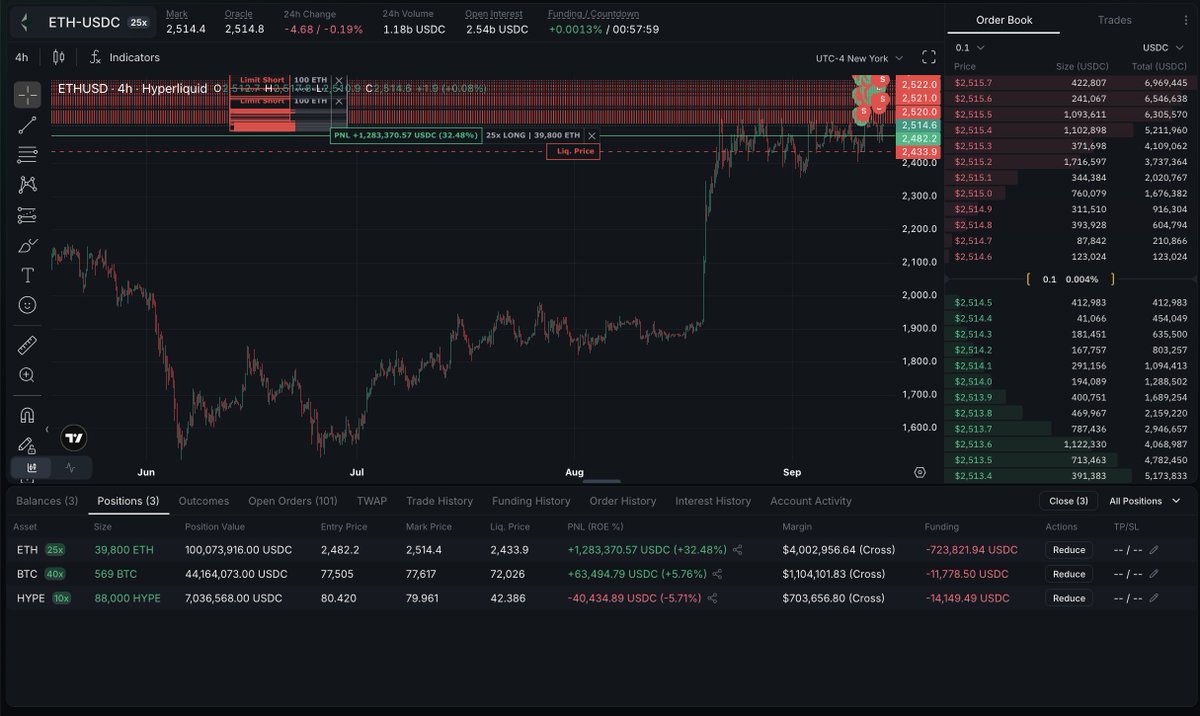This screenshot has height=716, width=1200.
Task: Edit TP/SL for the HYPE position
Action: point(1154,598)
